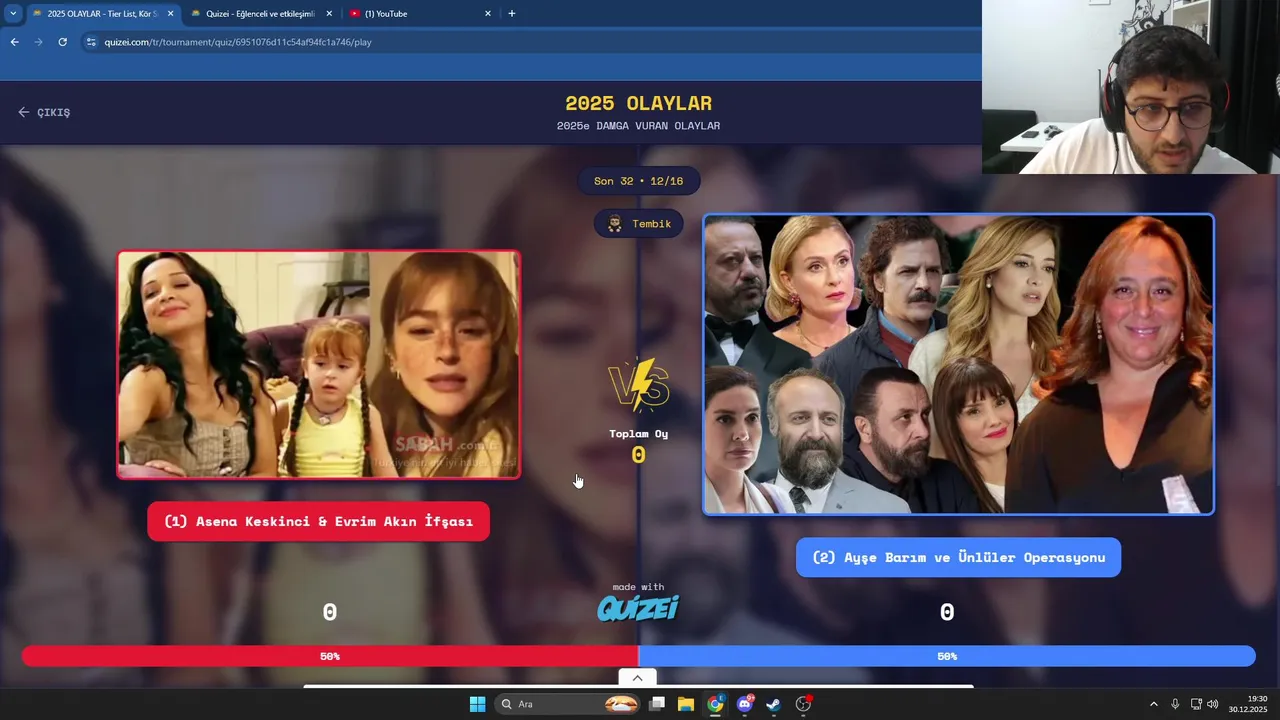
Task: Close the Quizei tab
Action: (x=329, y=14)
